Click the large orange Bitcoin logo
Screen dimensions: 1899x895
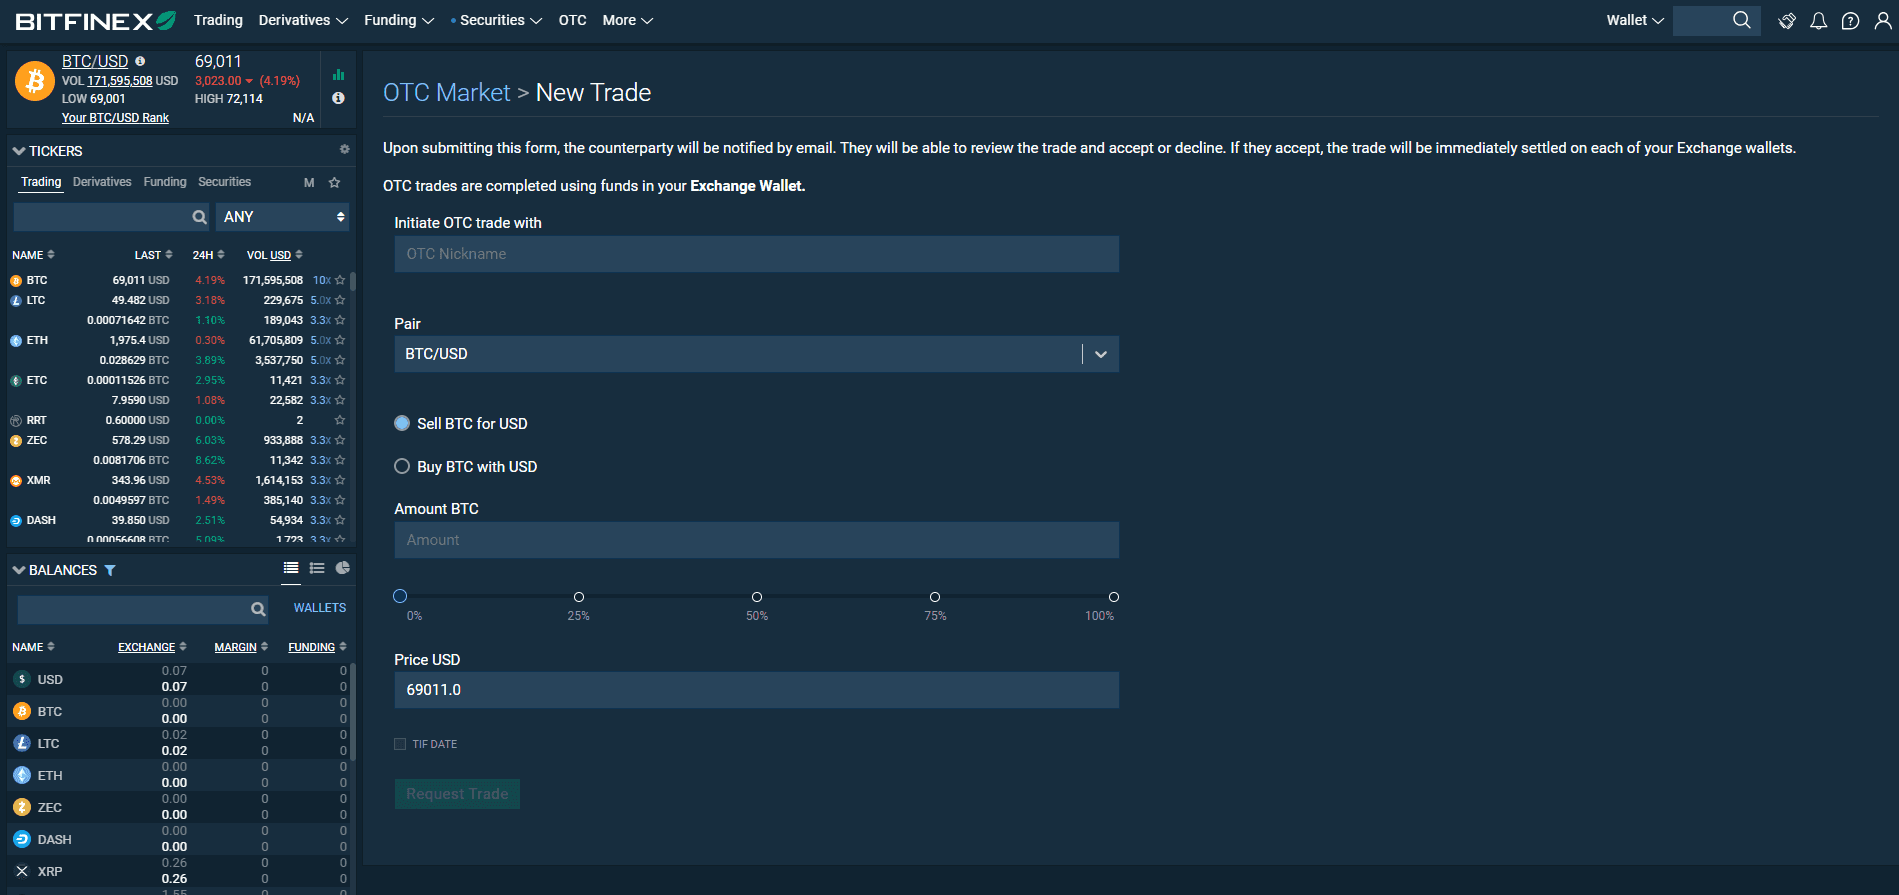(x=35, y=81)
